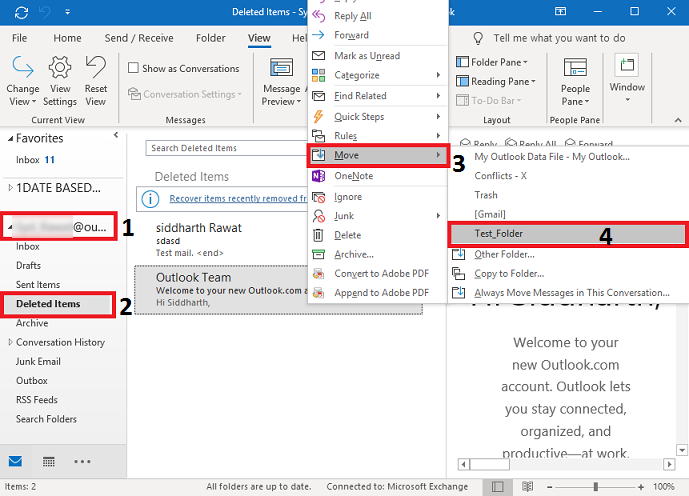The width and height of the screenshot is (689, 496).
Task: Collapse the Favorites section
Action: pyautogui.click(x=11, y=139)
